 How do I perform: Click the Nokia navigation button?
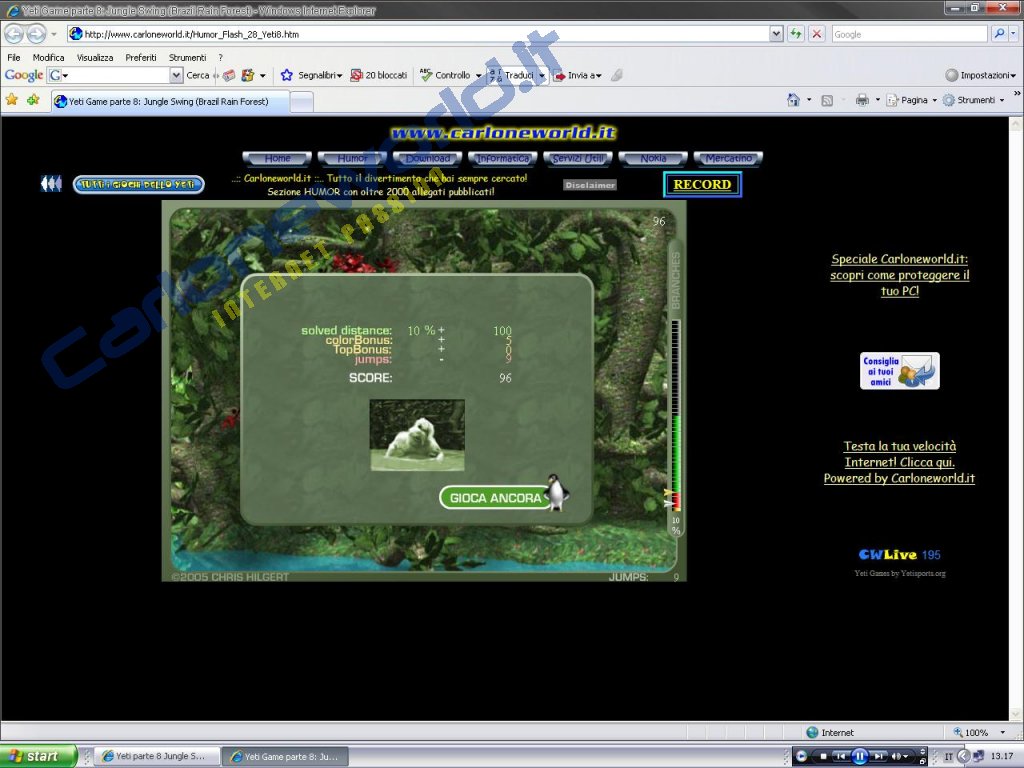(x=653, y=159)
